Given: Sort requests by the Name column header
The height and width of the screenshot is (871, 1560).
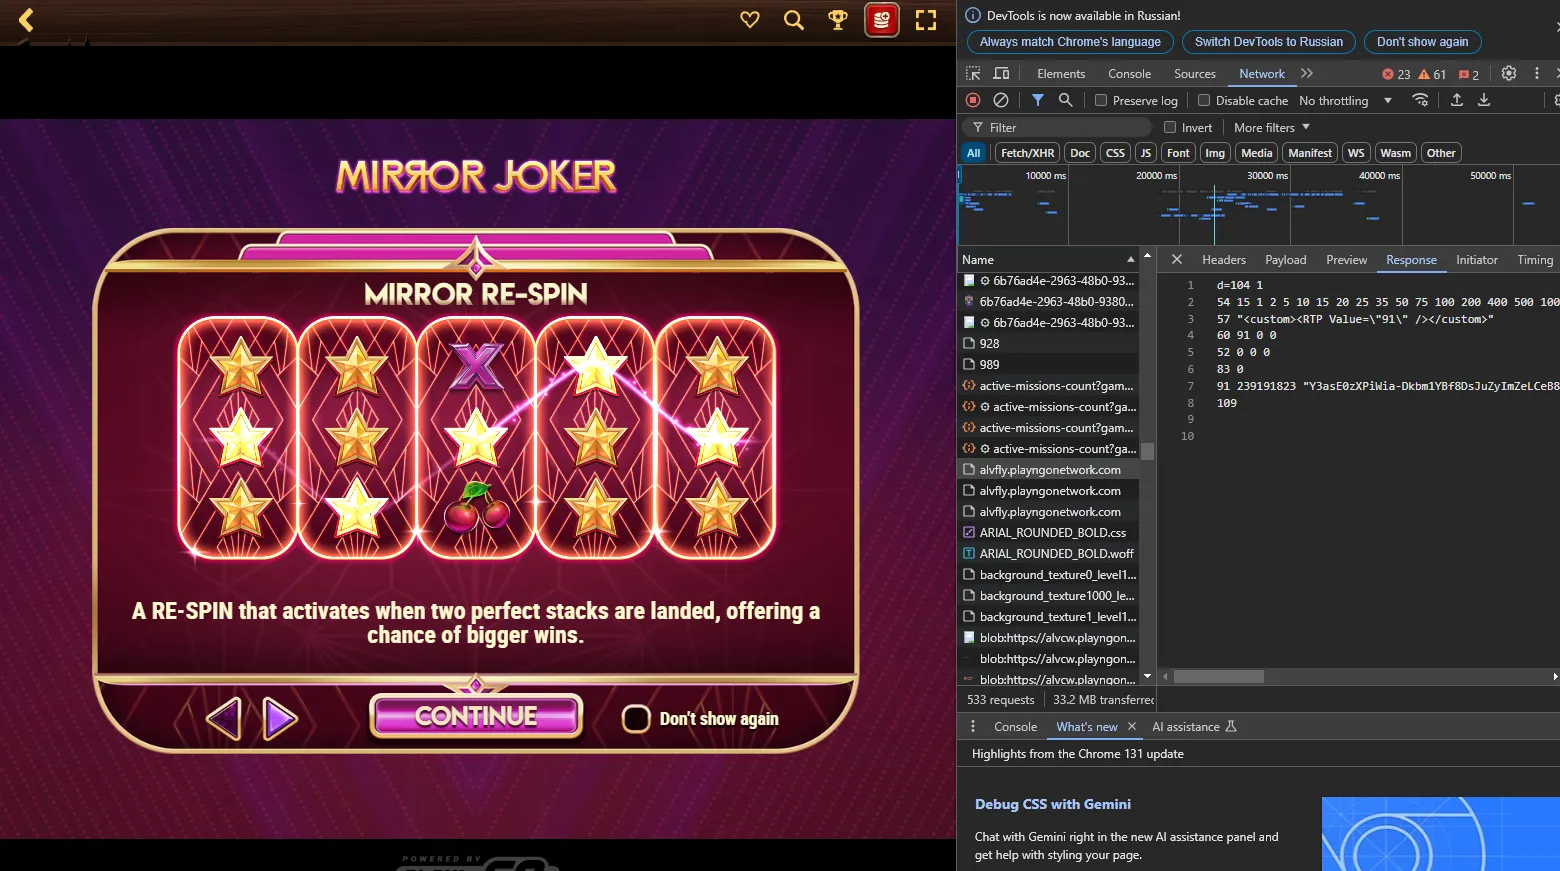Looking at the screenshot, I should click(1048, 259).
